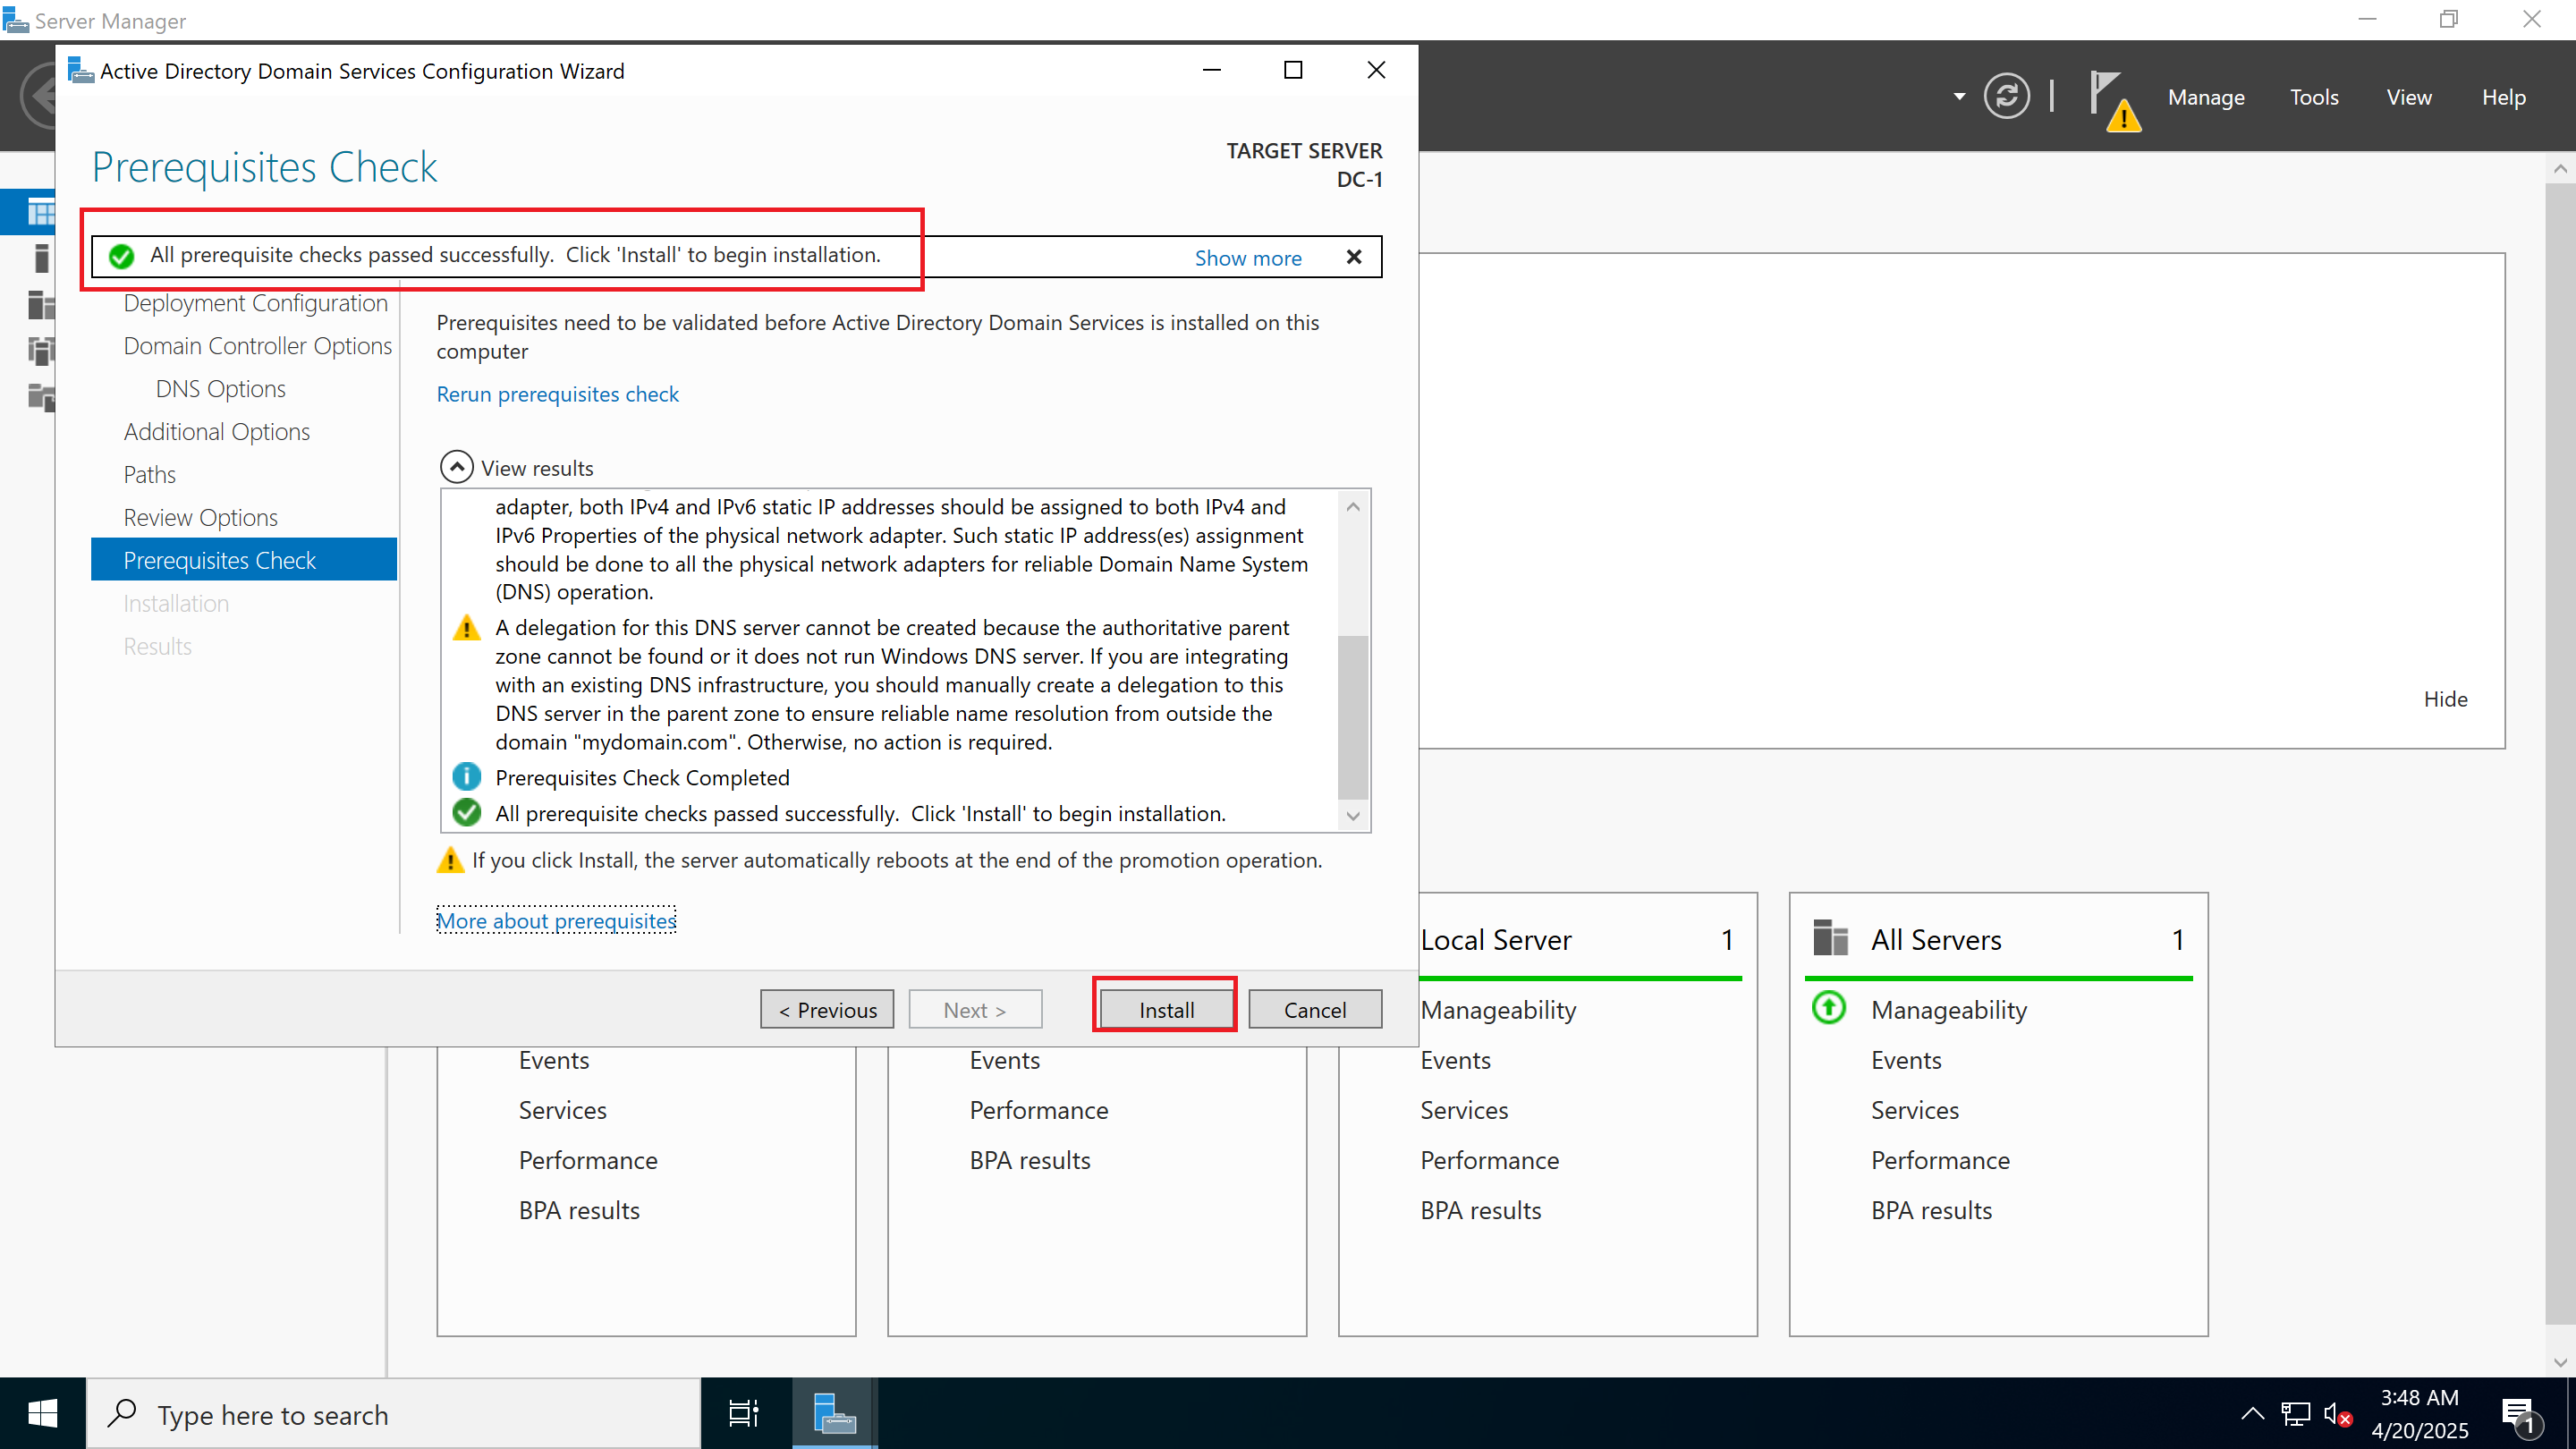Click Events in the Local Server tile
Screen dimensions: 2576x1449
click(x=1455, y=1060)
